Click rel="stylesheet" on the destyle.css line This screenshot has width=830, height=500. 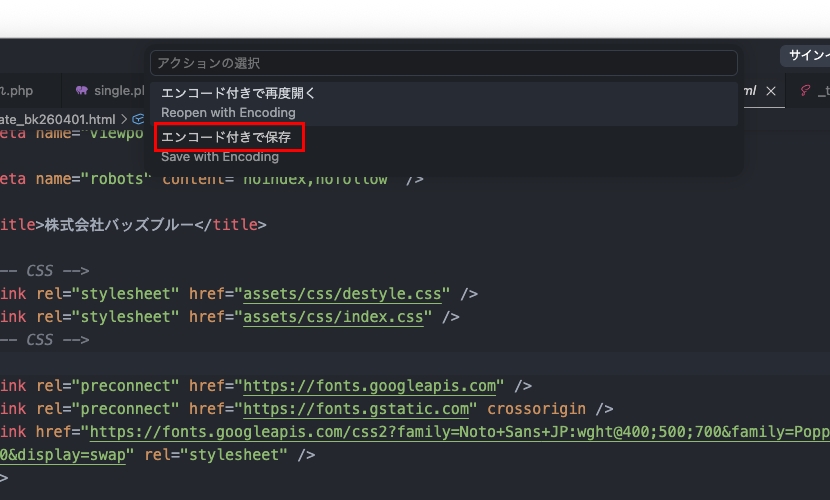tap(107, 294)
